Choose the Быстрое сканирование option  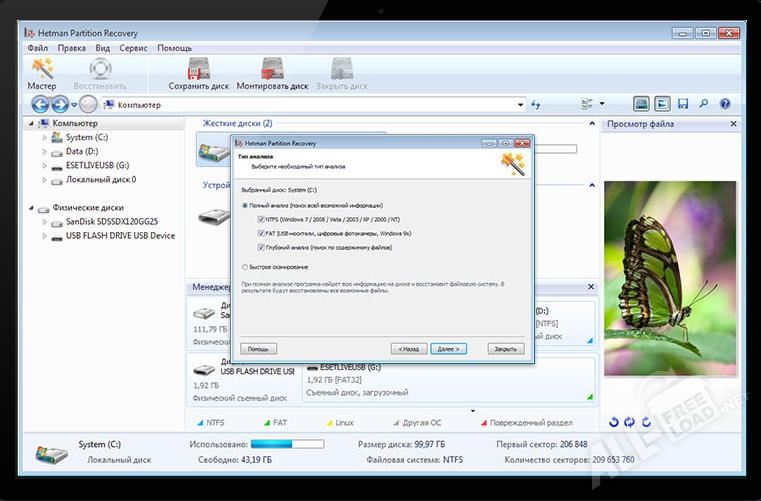click(246, 267)
